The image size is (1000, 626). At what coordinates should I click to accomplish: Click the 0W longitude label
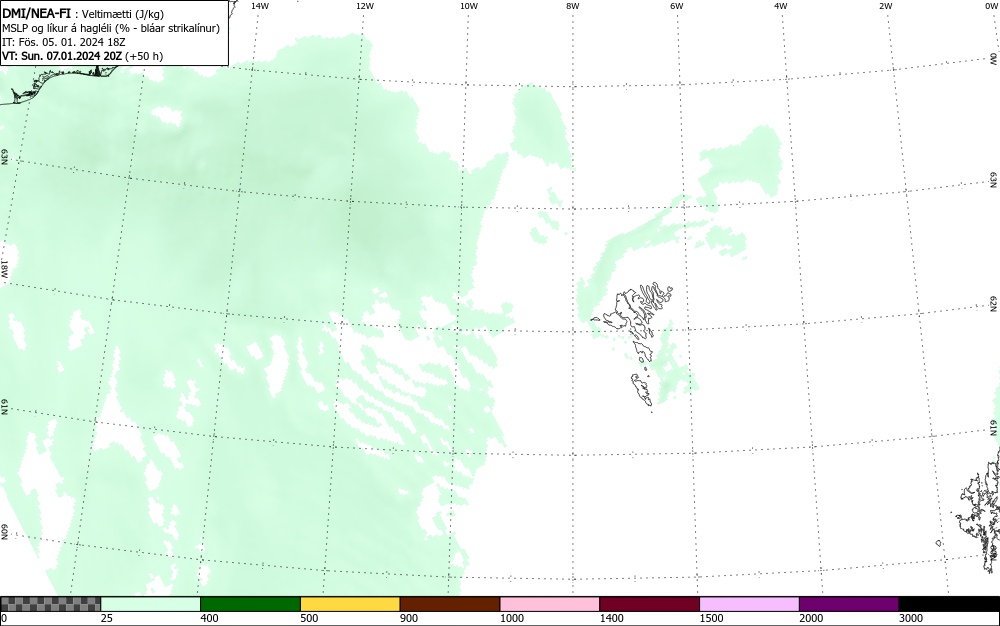pyautogui.click(x=992, y=6)
